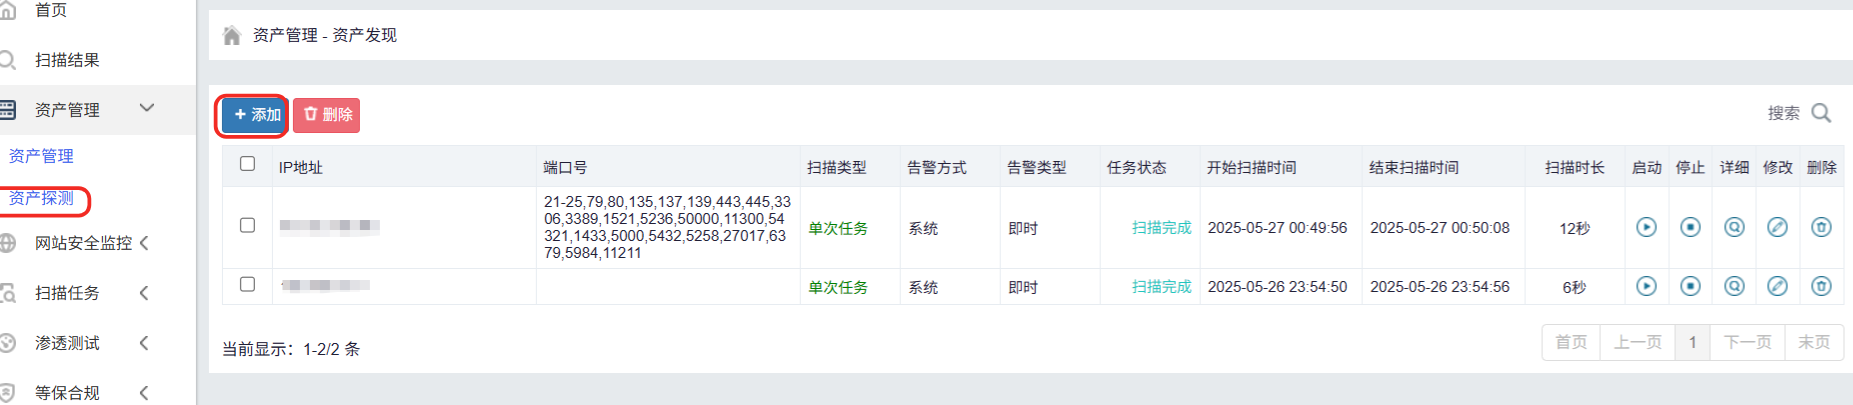Open the 扫描结果 menu item
Image resolution: width=1853 pixels, height=405 pixels.
pos(67,60)
